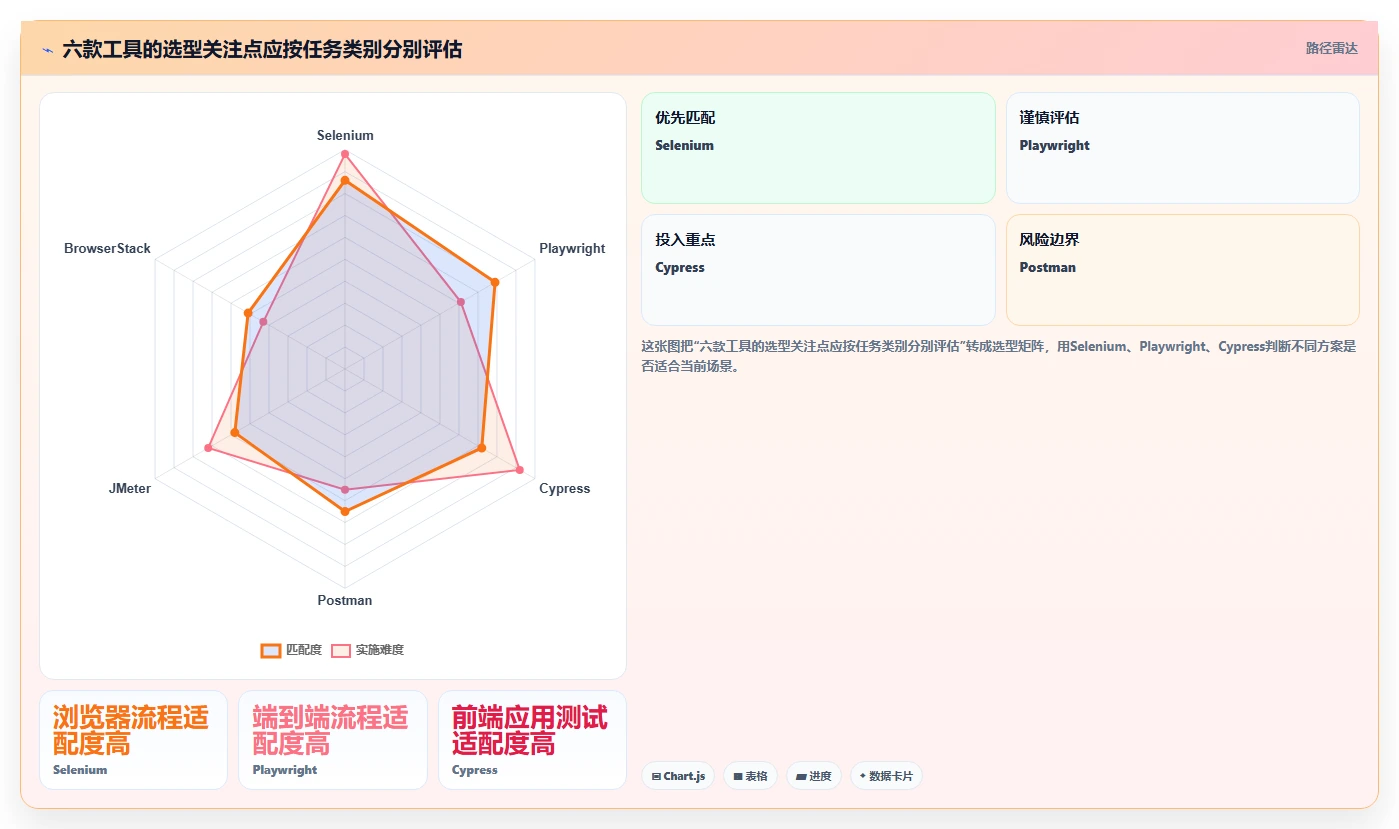Click the orange 匹配度 legend swatch
Image resolution: width=1399 pixels, height=829 pixels.
click(x=271, y=650)
